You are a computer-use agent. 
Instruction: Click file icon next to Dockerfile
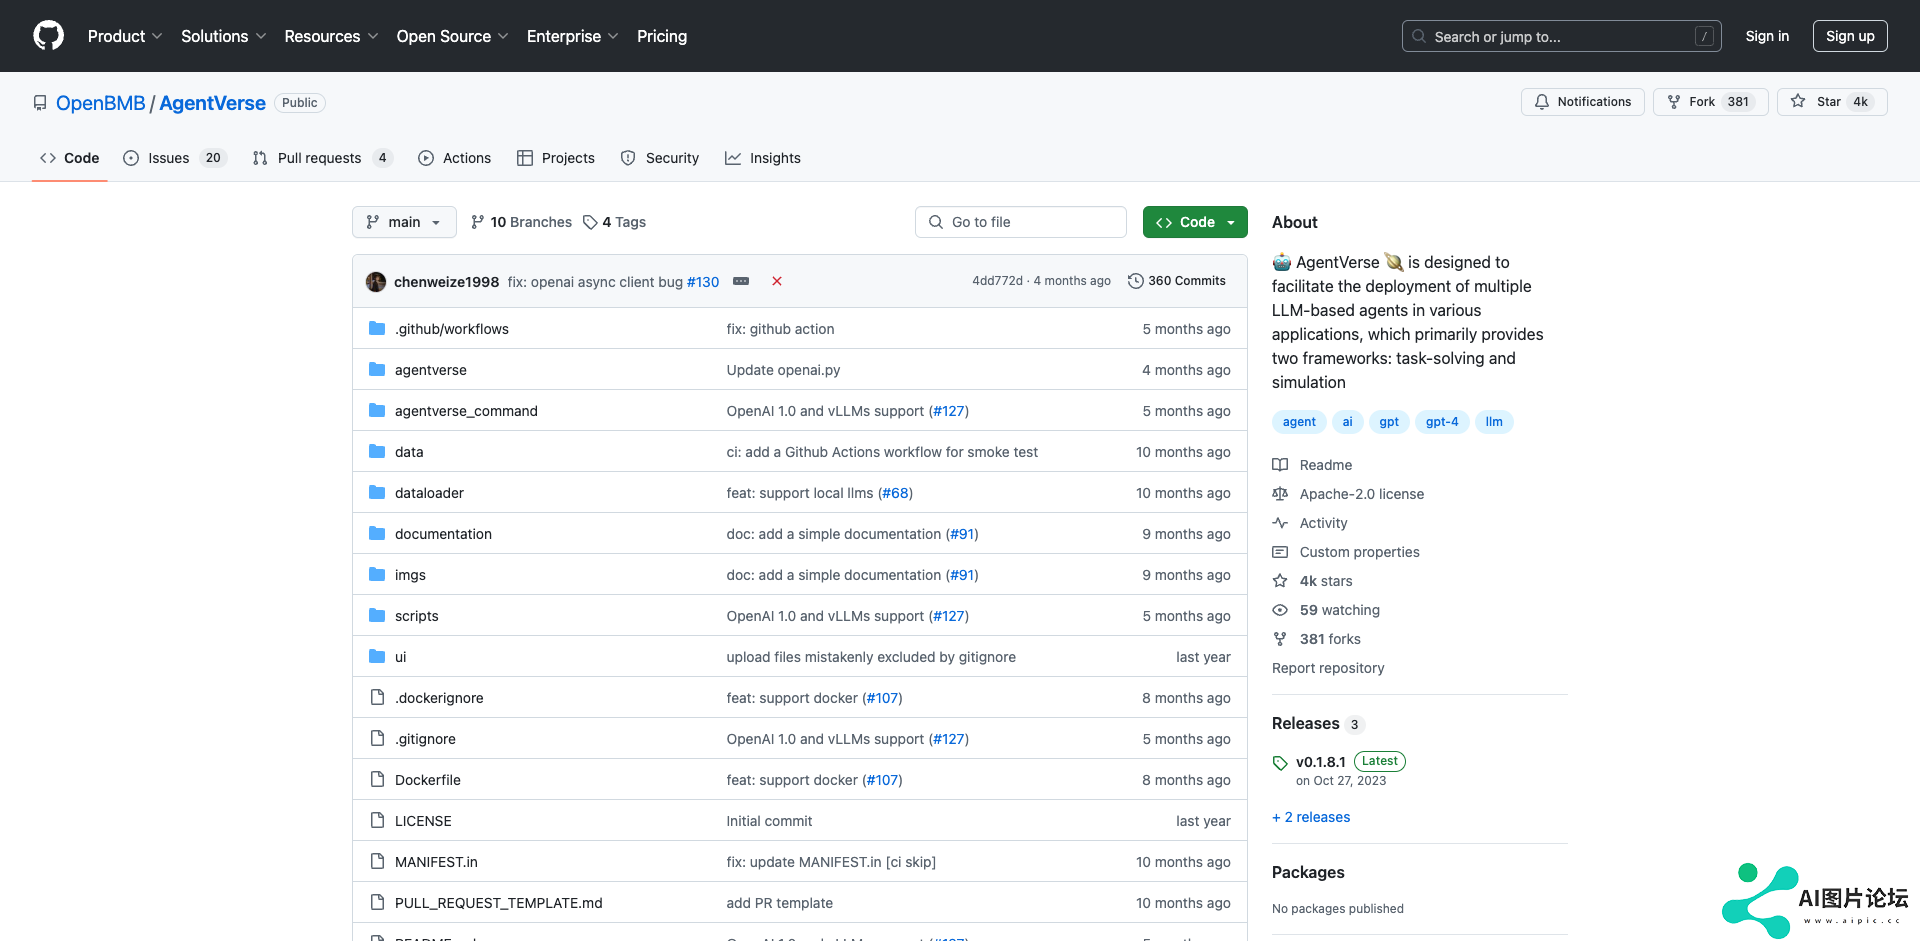[x=377, y=779]
